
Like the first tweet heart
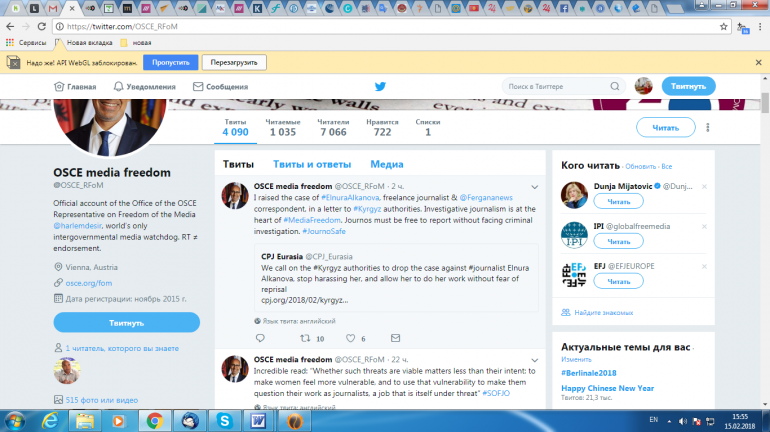click(x=350, y=338)
